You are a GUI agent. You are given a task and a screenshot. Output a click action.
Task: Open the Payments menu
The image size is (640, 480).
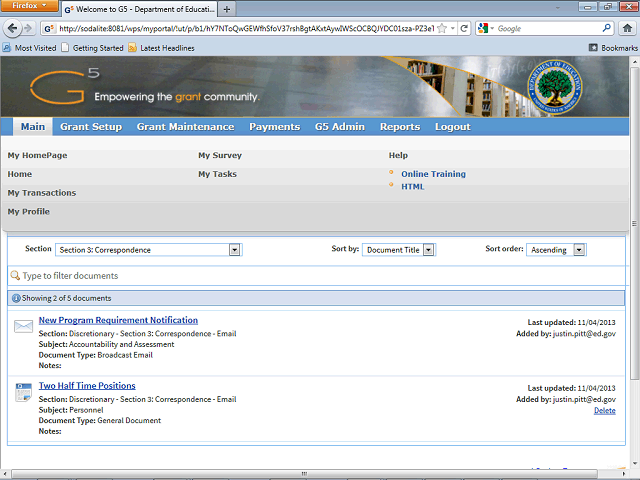(x=275, y=127)
